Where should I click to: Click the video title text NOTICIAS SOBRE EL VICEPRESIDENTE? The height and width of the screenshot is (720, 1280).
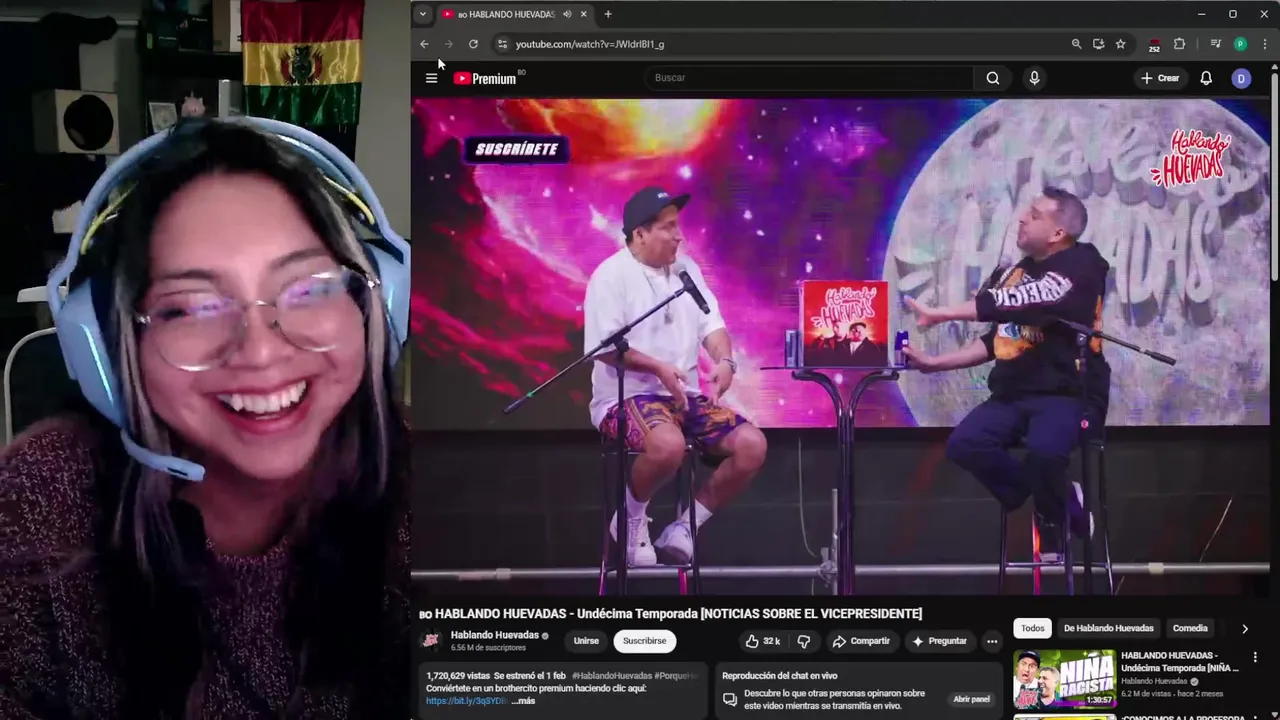[812, 614]
